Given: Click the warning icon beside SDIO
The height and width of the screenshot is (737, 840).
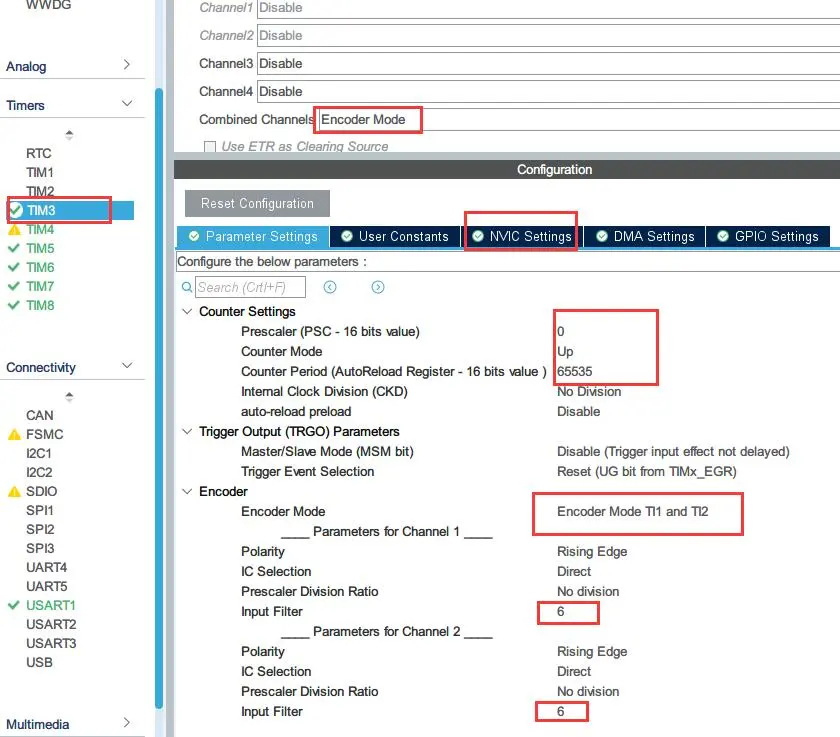Looking at the screenshot, I should pyautogui.click(x=14, y=492).
